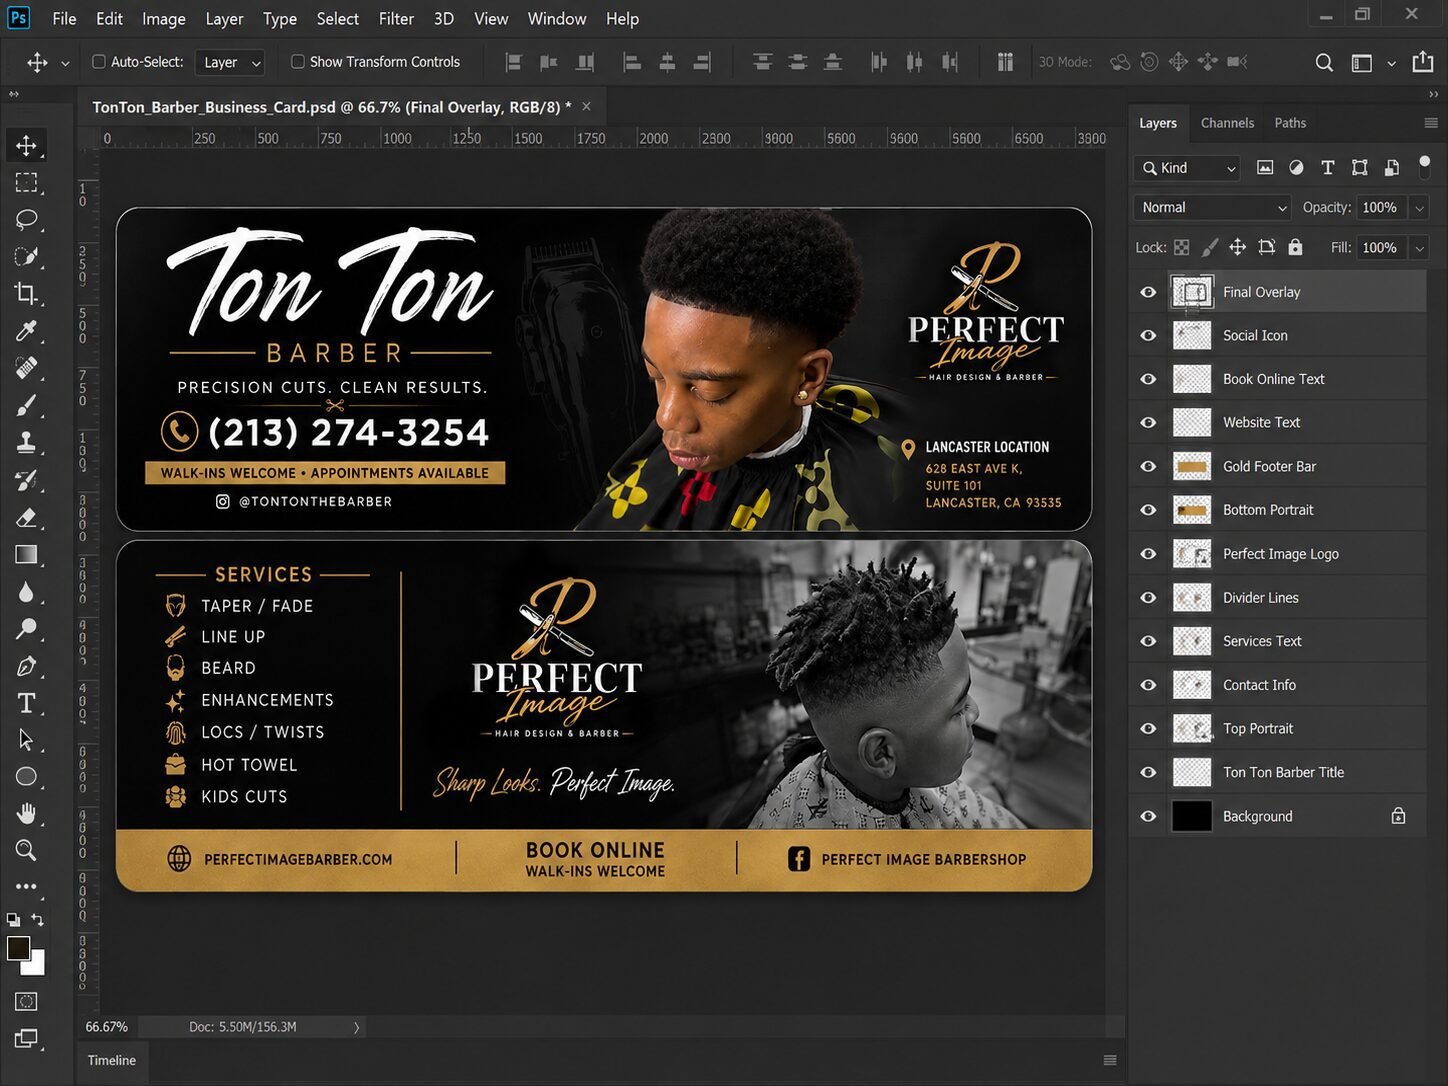This screenshot has height=1086, width=1448.
Task: Click the background color swatch
Action: click(x=37, y=966)
